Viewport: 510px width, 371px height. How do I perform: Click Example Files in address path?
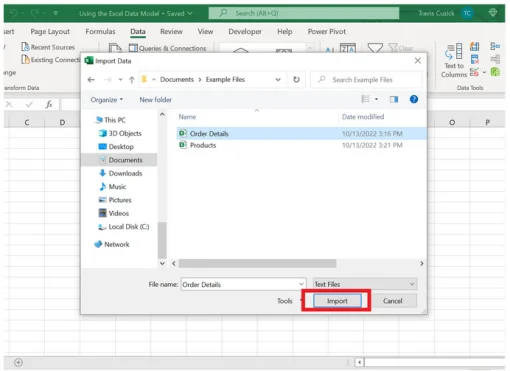tap(225, 79)
